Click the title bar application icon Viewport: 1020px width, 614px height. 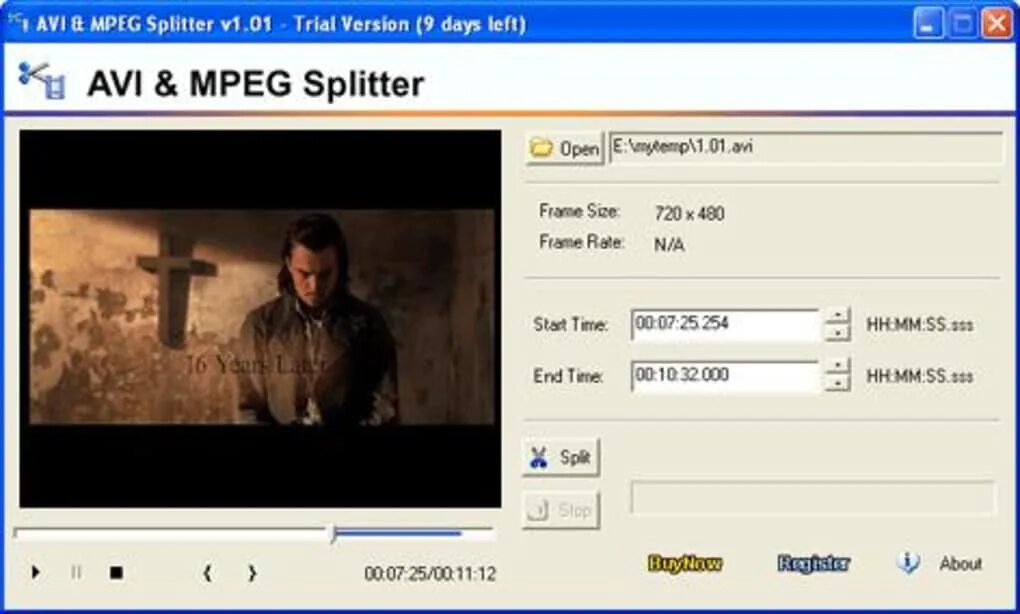point(18,23)
